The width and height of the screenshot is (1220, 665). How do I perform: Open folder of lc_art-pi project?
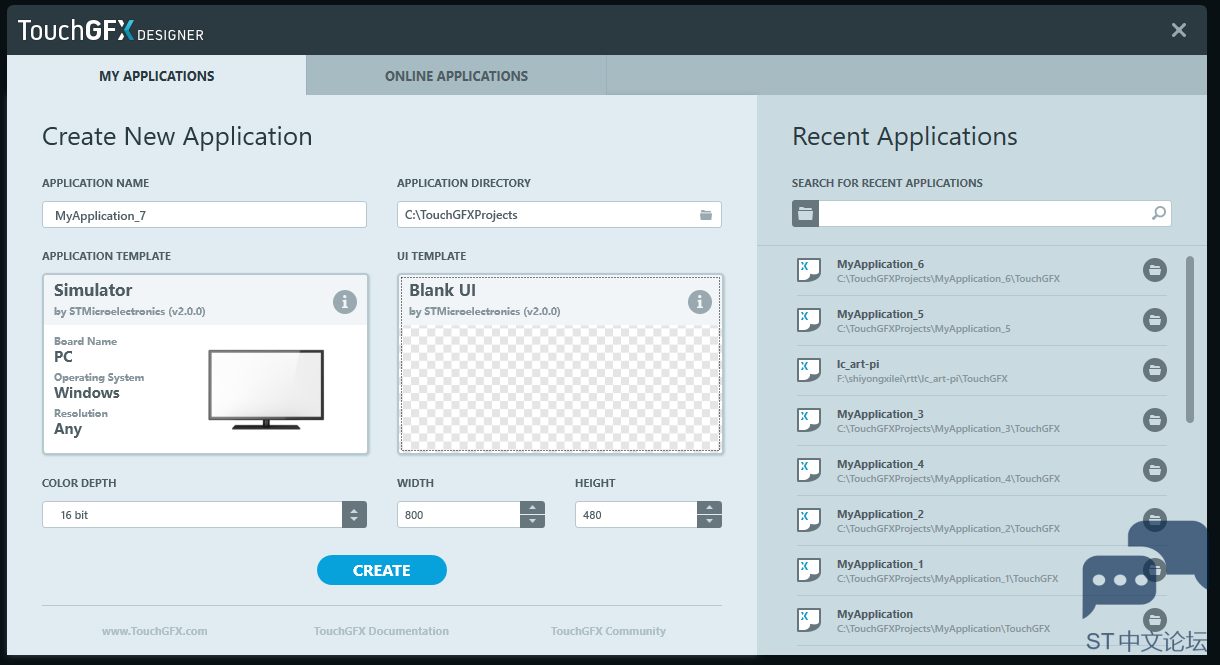click(1155, 370)
